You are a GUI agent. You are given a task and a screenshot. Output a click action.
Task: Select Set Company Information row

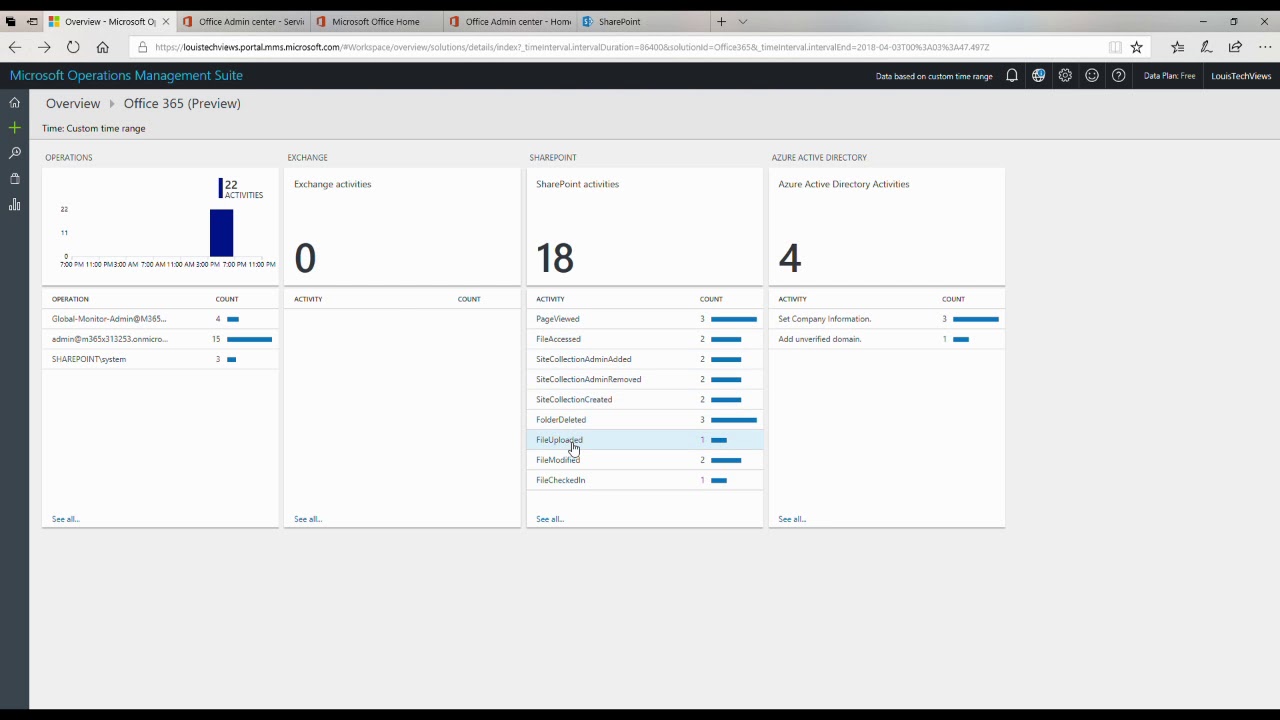887,319
